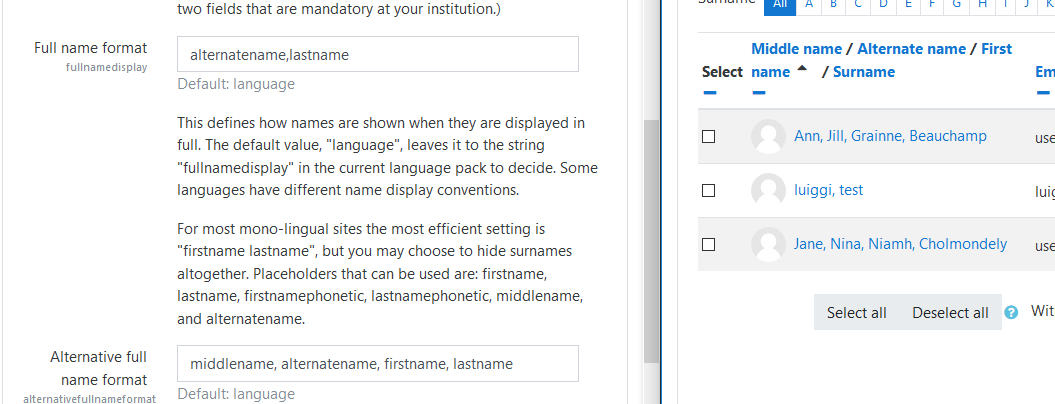Screen dimensions: 1055x404
Task: Click the Select all button
Action: pyautogui.click(x=857, y=312)
